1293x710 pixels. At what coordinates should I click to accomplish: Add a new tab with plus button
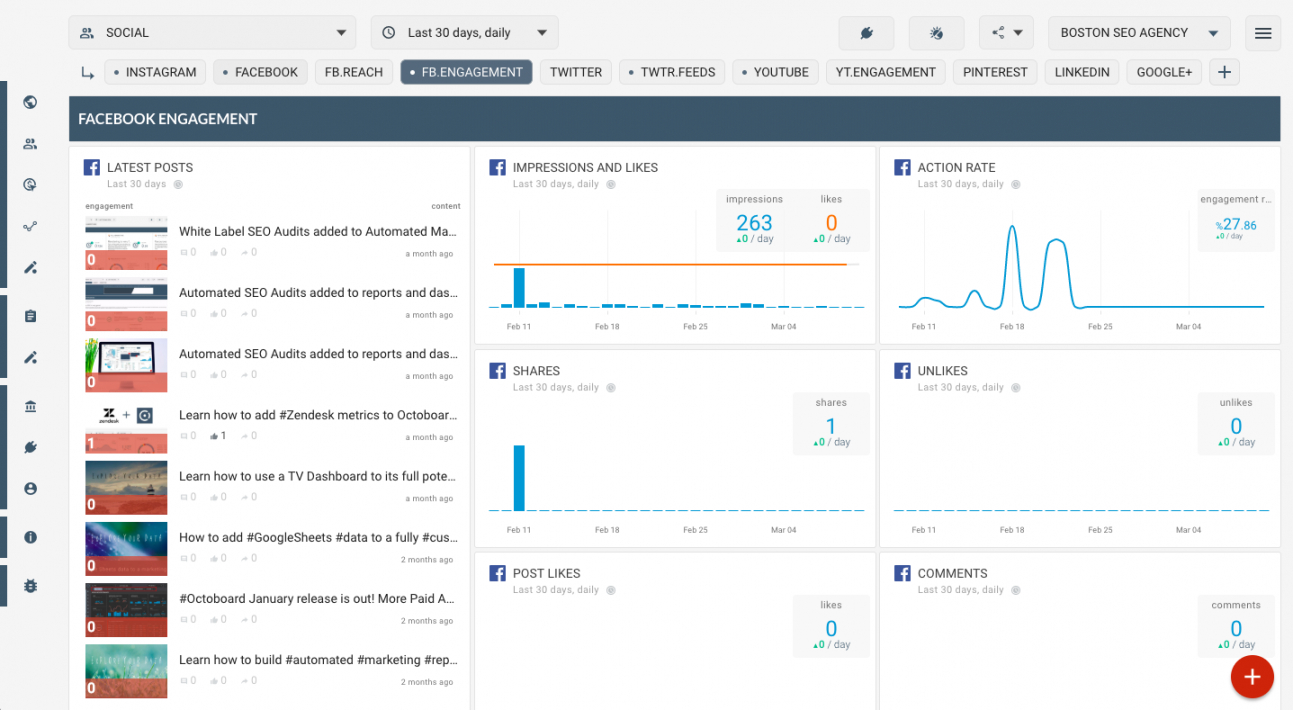[1224, 72]
